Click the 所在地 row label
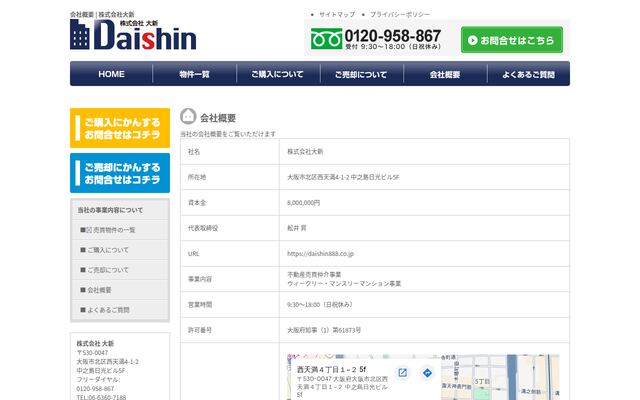 click(x=197, y=177)
